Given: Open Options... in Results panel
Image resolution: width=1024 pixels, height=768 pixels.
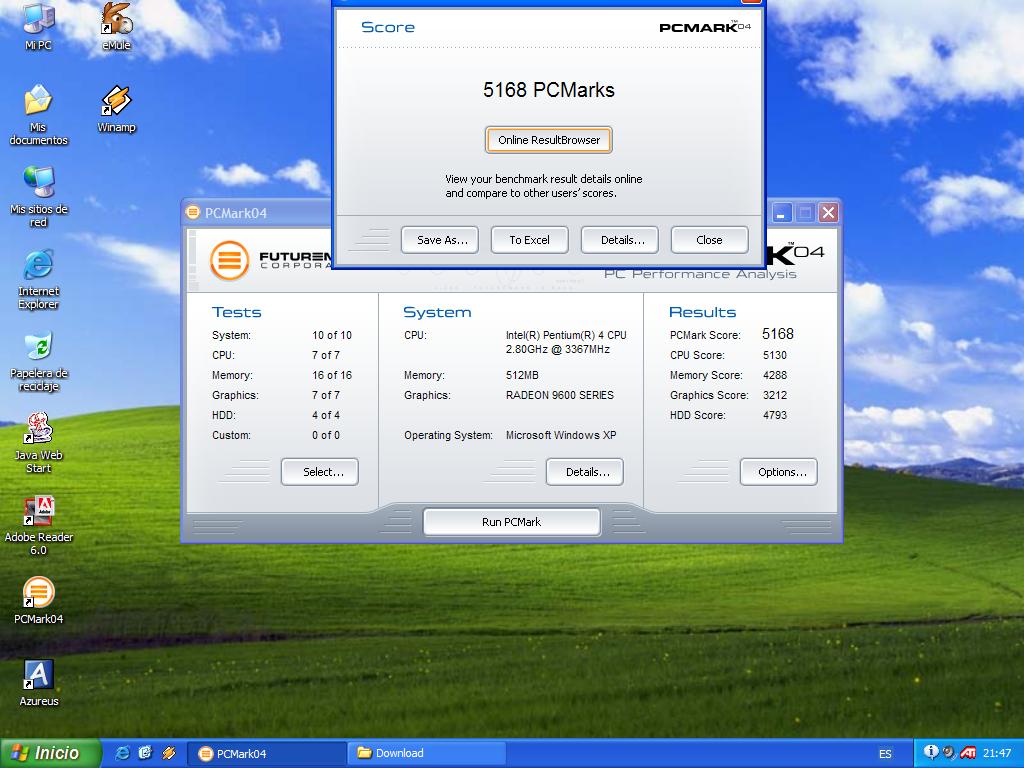Looking at the screenshot, I should click(x=779, y=472).
